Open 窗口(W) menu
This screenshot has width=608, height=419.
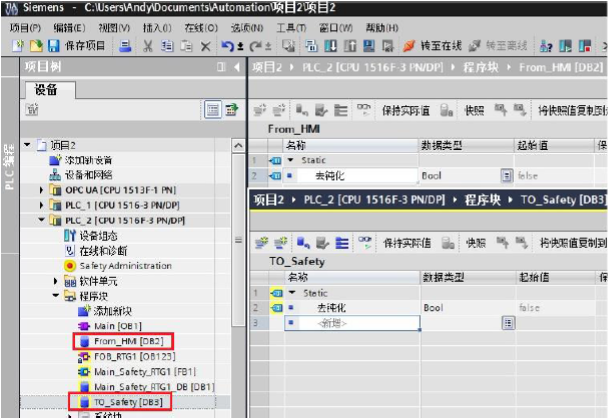pyautogui.click(x=336, y=28)
